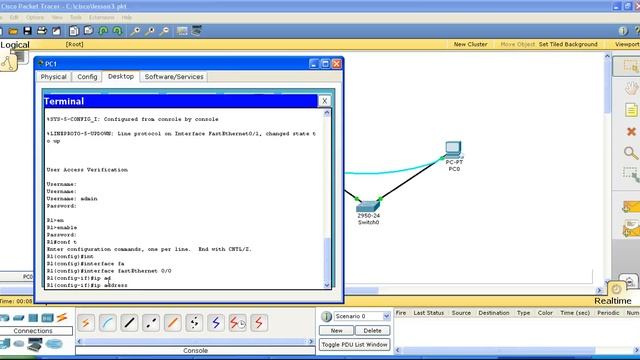The height and width of the screenshot is (360, 640).
Task: Switch to the Realtime mode tab
Action: coord(612,301)
